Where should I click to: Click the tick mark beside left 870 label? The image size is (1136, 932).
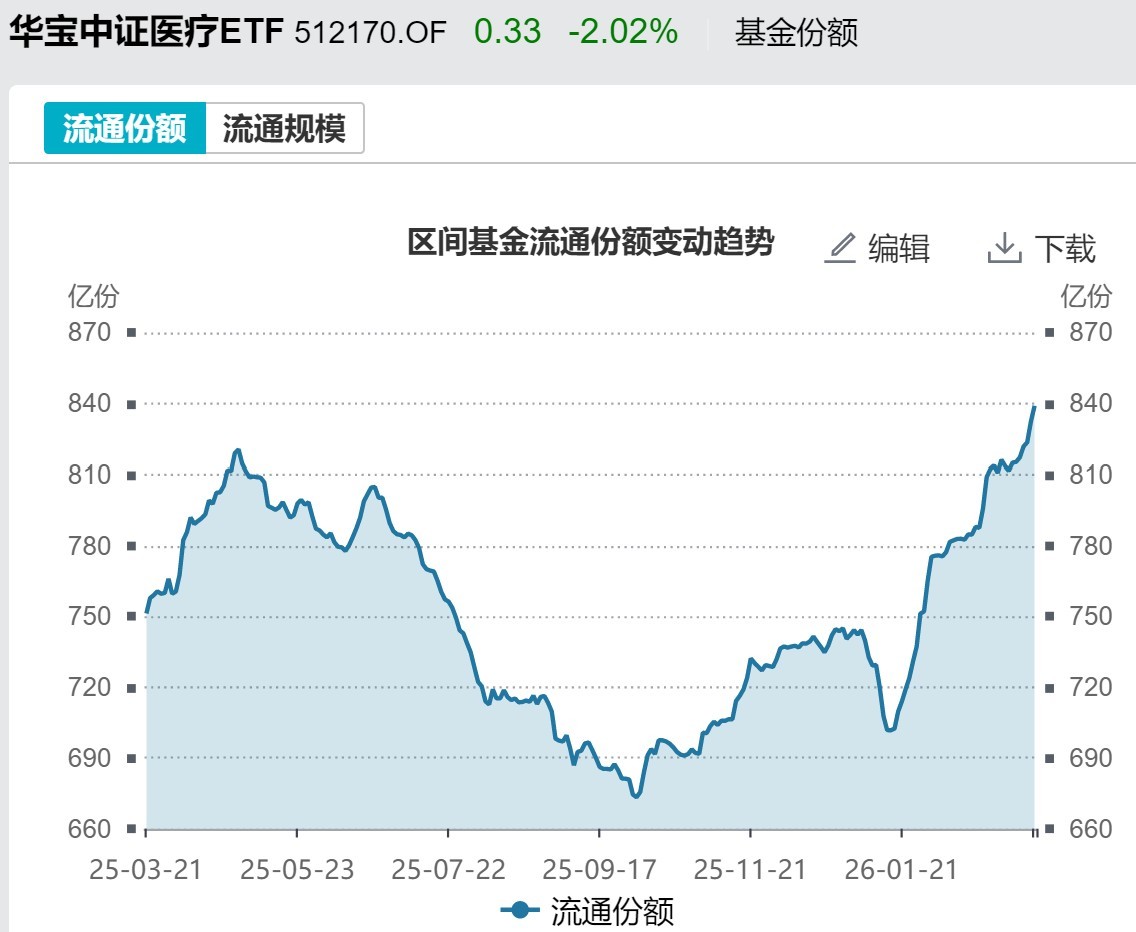pyautogui.click(x=131, y=332)
